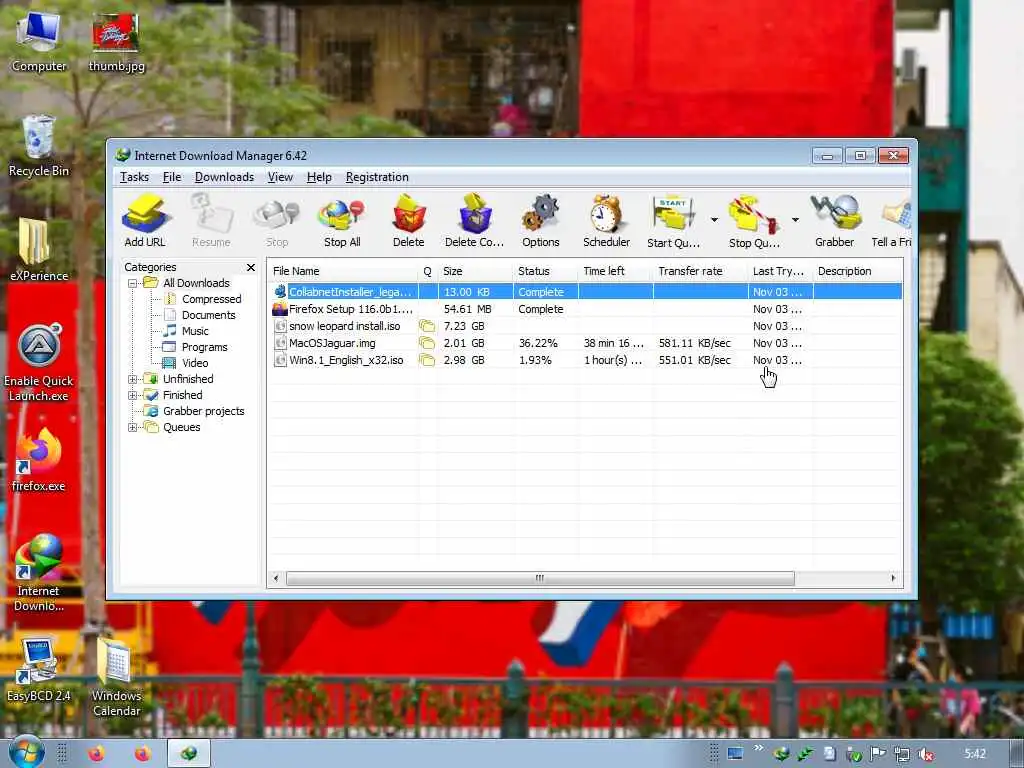Screen dimensions: 1024x768
Task: Click the scrollbar right arrow
Action: [893, 578]
